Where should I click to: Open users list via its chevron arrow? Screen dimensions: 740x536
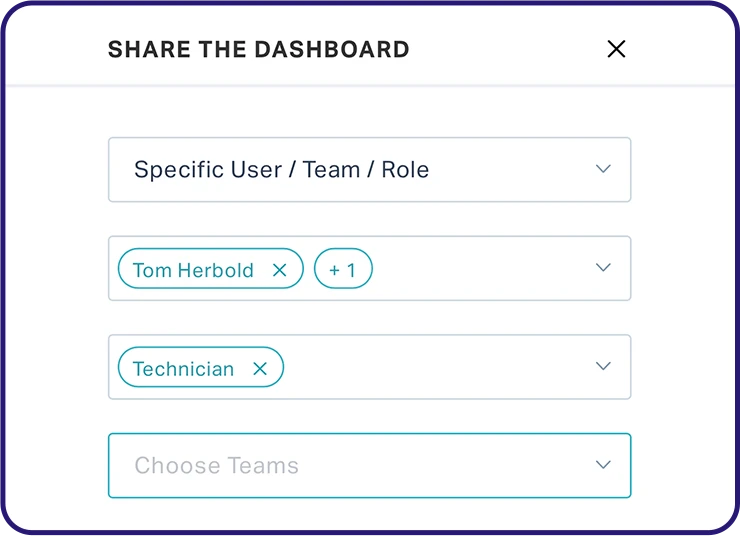point(603,268)
